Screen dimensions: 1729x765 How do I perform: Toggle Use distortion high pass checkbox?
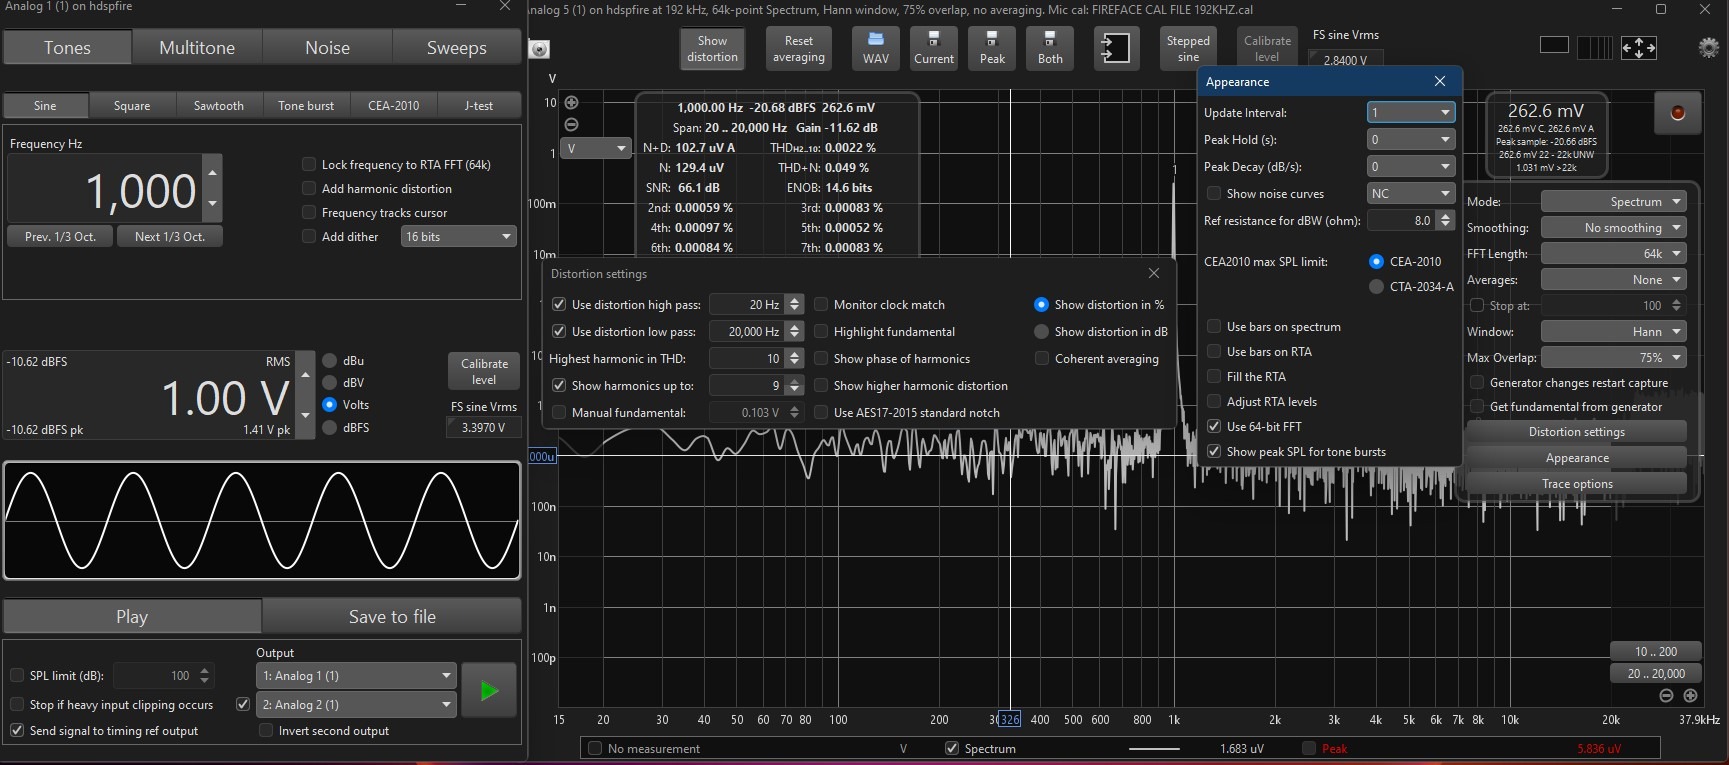(x=558, y=304)
